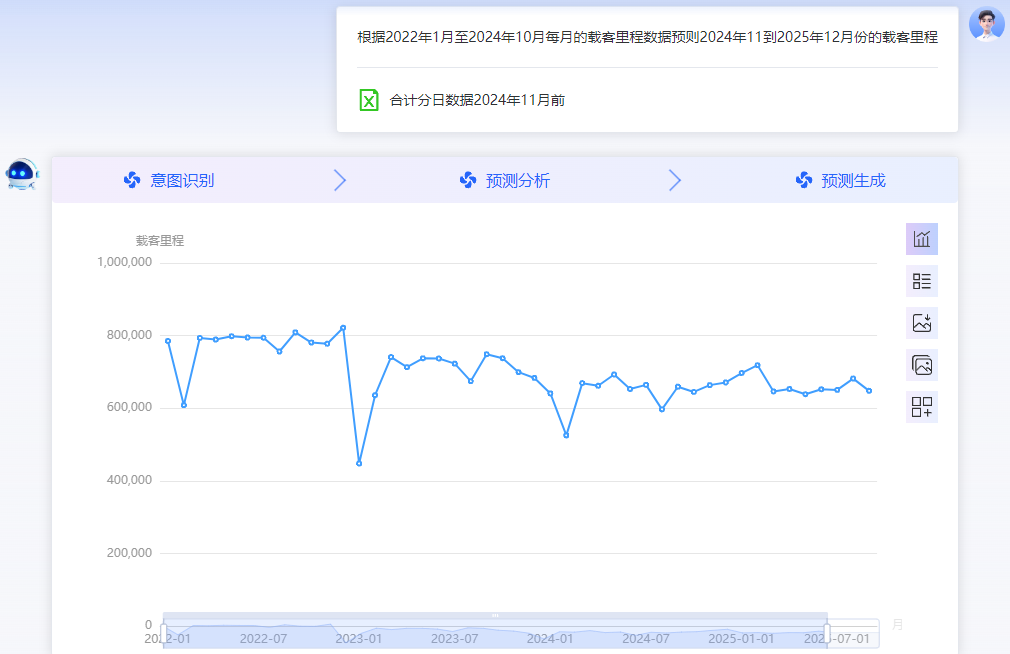Click the 2023-01 x-axis label
This screenshot has height=654, width=1010.
point(359,639)
